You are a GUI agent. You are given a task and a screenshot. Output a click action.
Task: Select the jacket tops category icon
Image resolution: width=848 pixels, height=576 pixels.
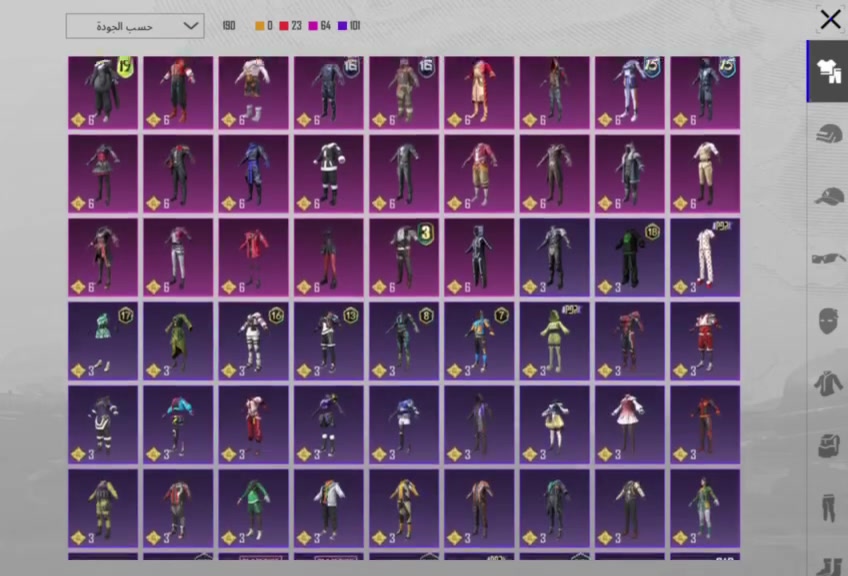tap(828, 383)
